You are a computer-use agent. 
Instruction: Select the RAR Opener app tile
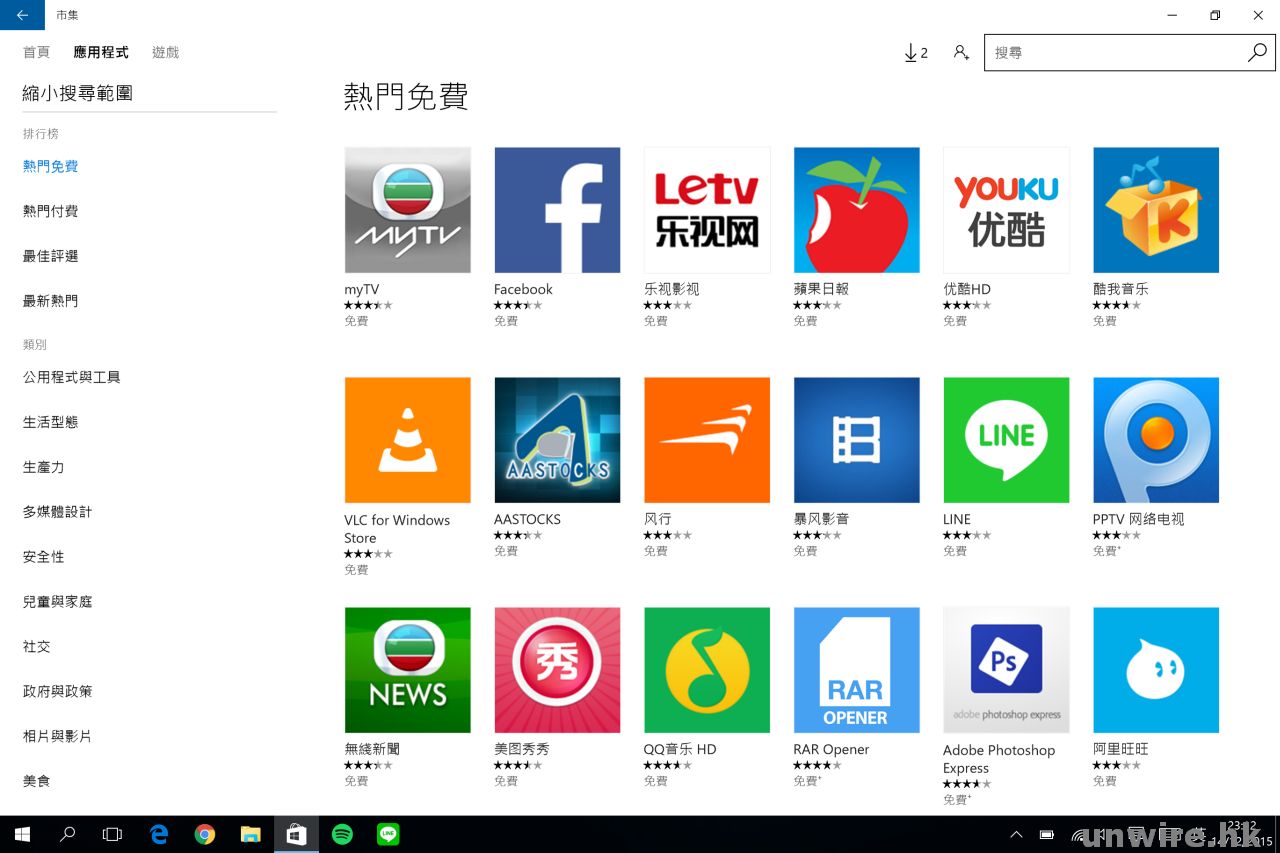click(x=856, y=670)
